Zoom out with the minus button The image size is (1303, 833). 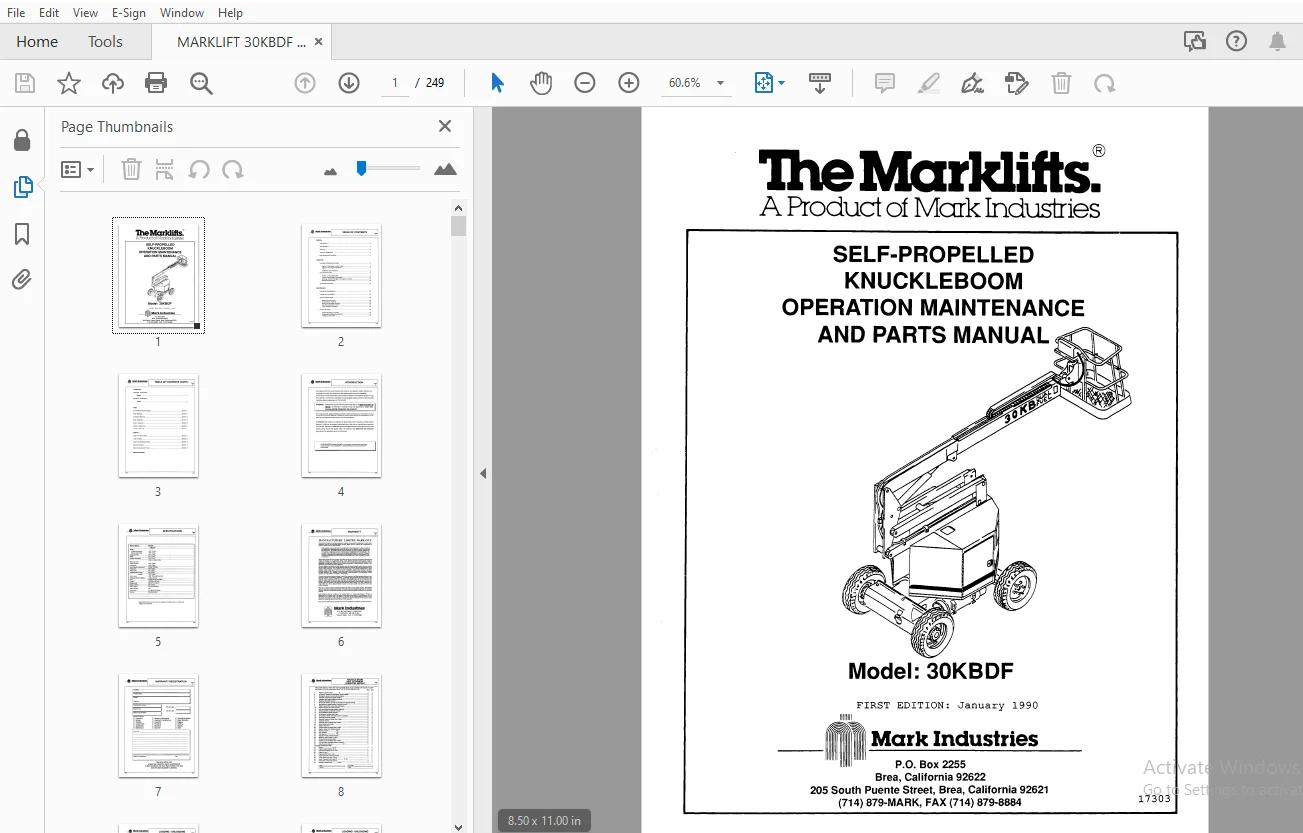pos(585,83)
